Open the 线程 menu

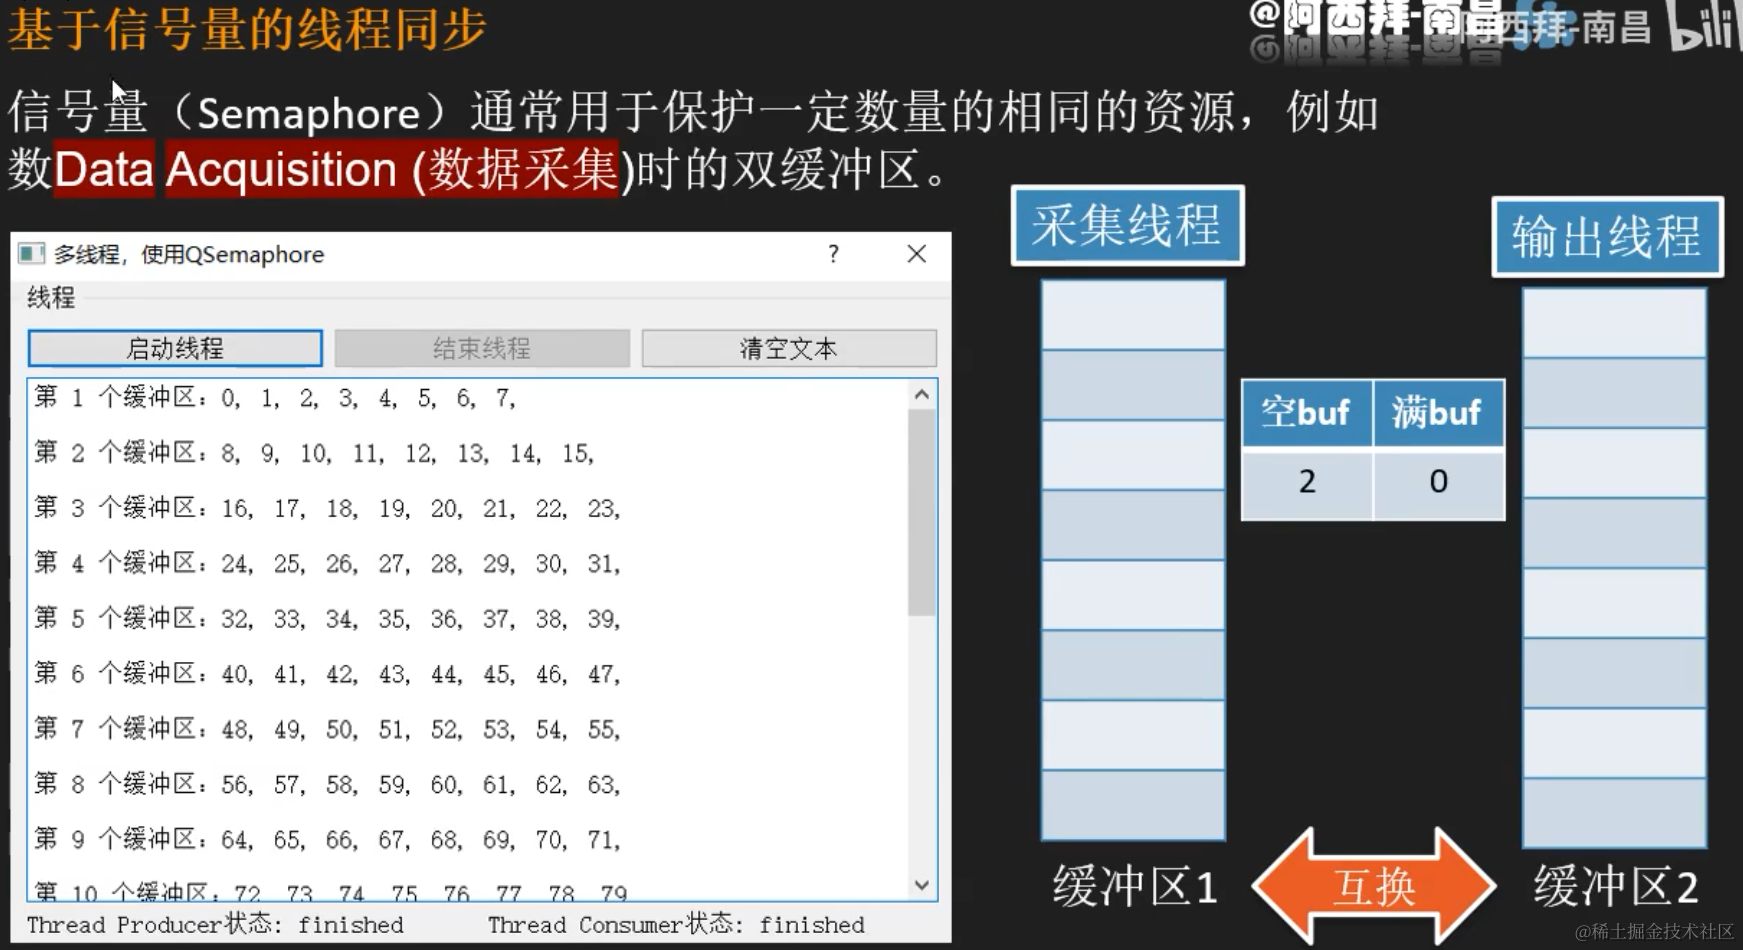tap(52, 299)
